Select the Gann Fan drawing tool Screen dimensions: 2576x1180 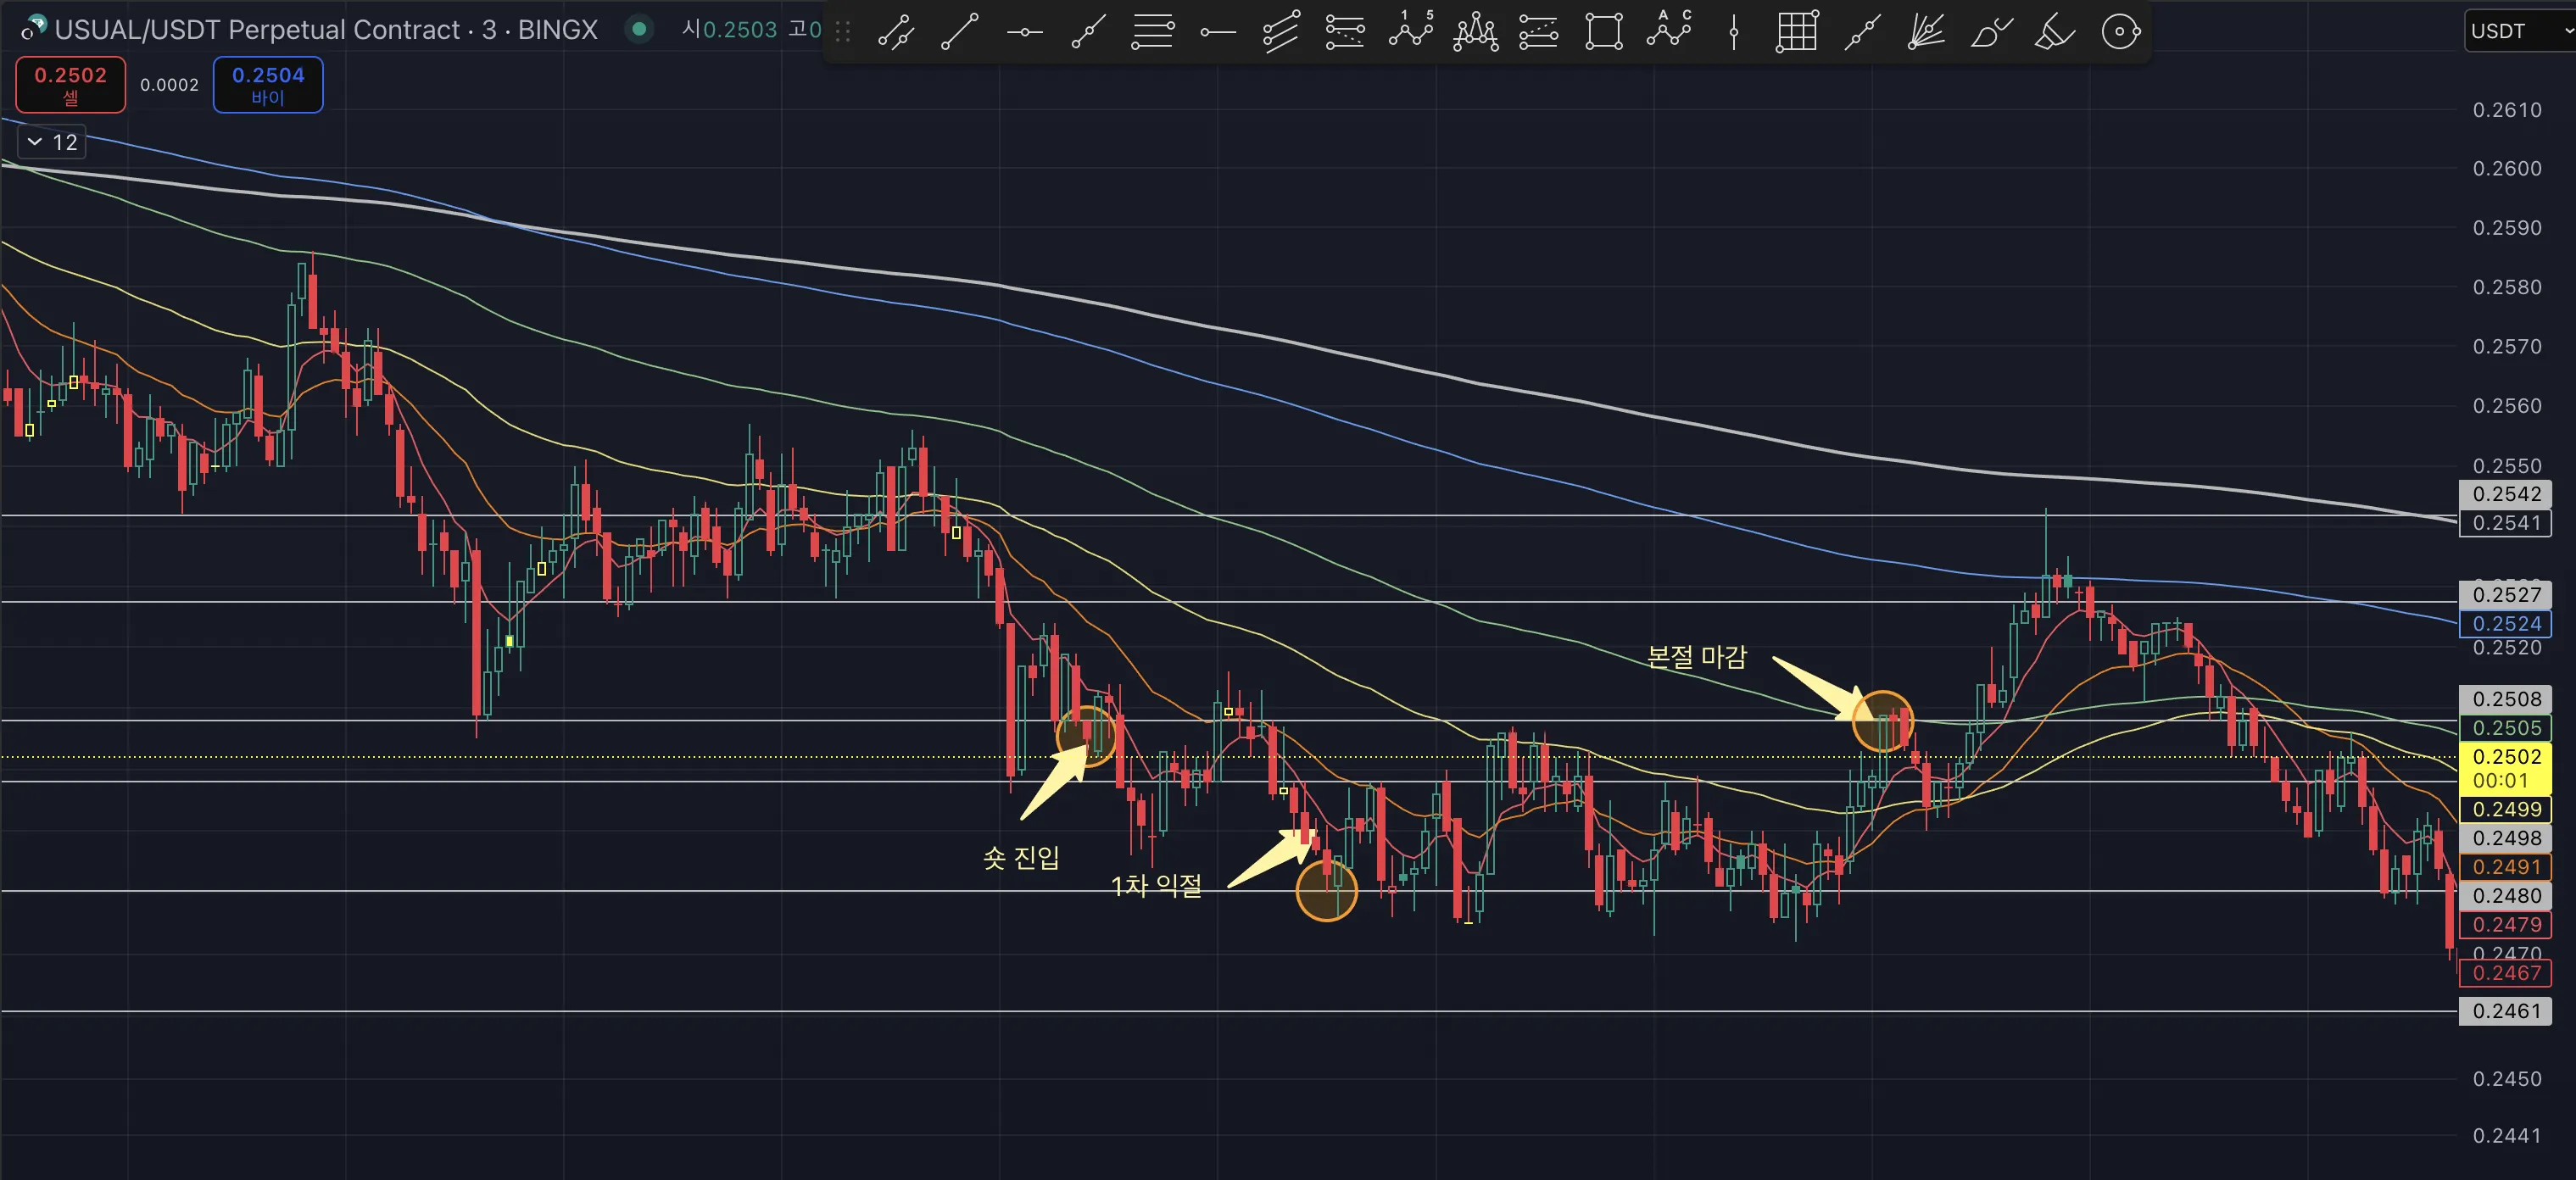click(1926, 32)
